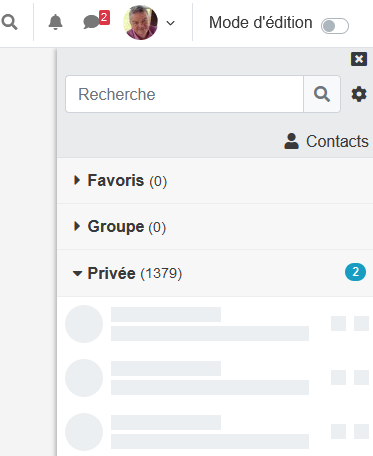Click the top bar search magnifier
This screenshot has width=373, height=456.
tap(9, 22)
